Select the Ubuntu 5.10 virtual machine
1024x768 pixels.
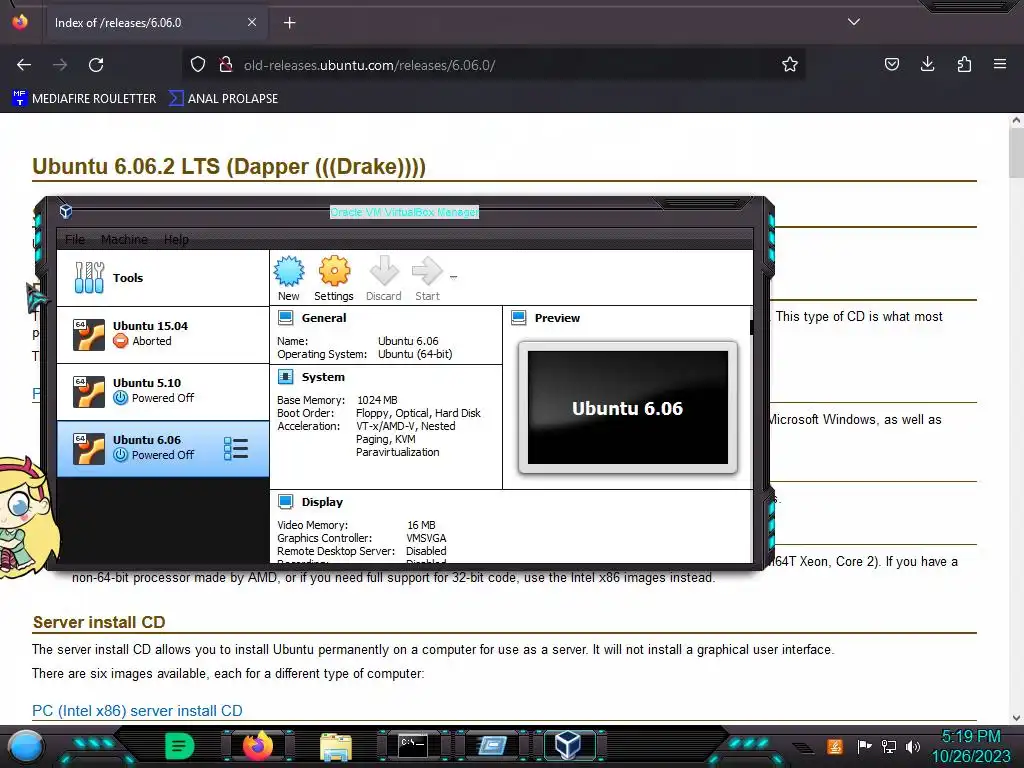coord(163,391)
